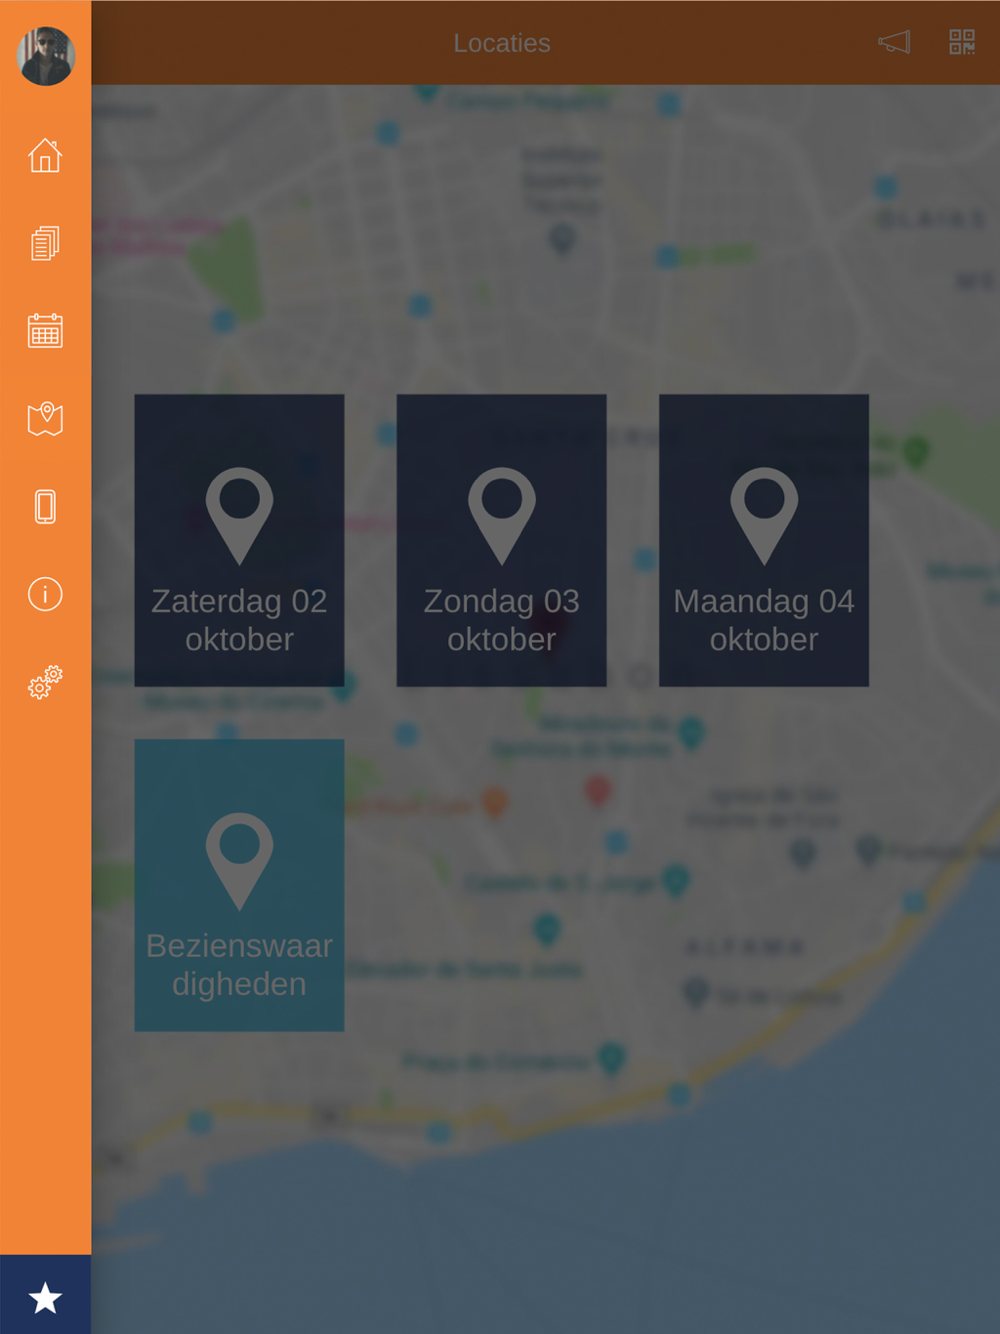The width and height of the screenshot is (1000, 1334).
Task: Click the Locaties header title
Action: (x=502, y=43)
